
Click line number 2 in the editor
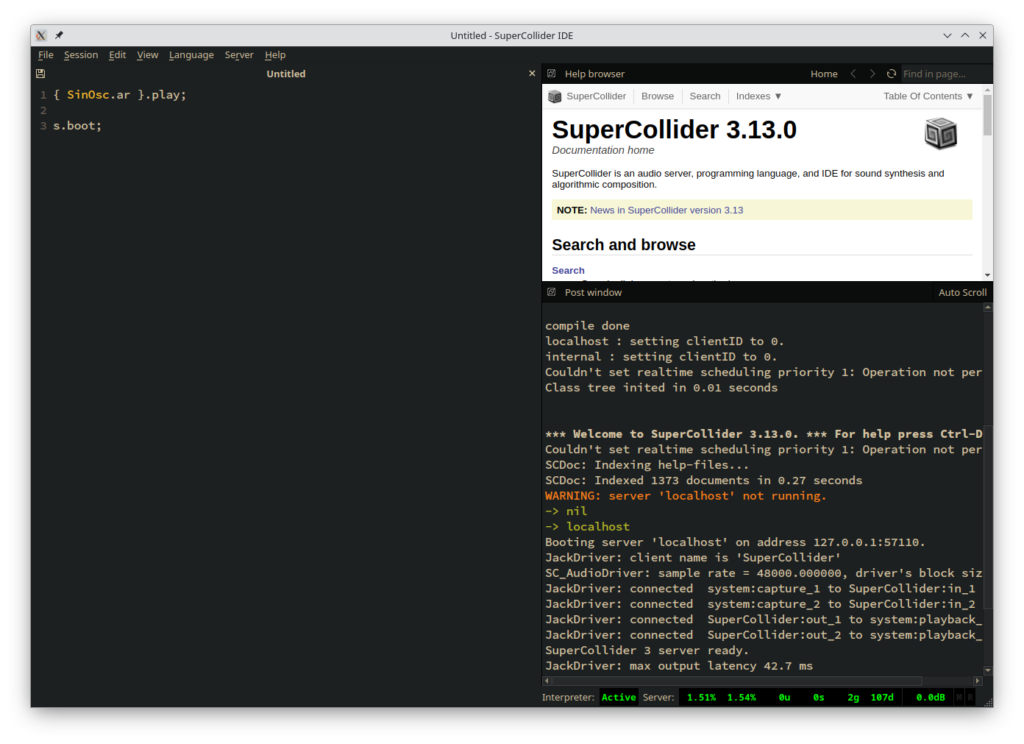click(x=43, y=110)
